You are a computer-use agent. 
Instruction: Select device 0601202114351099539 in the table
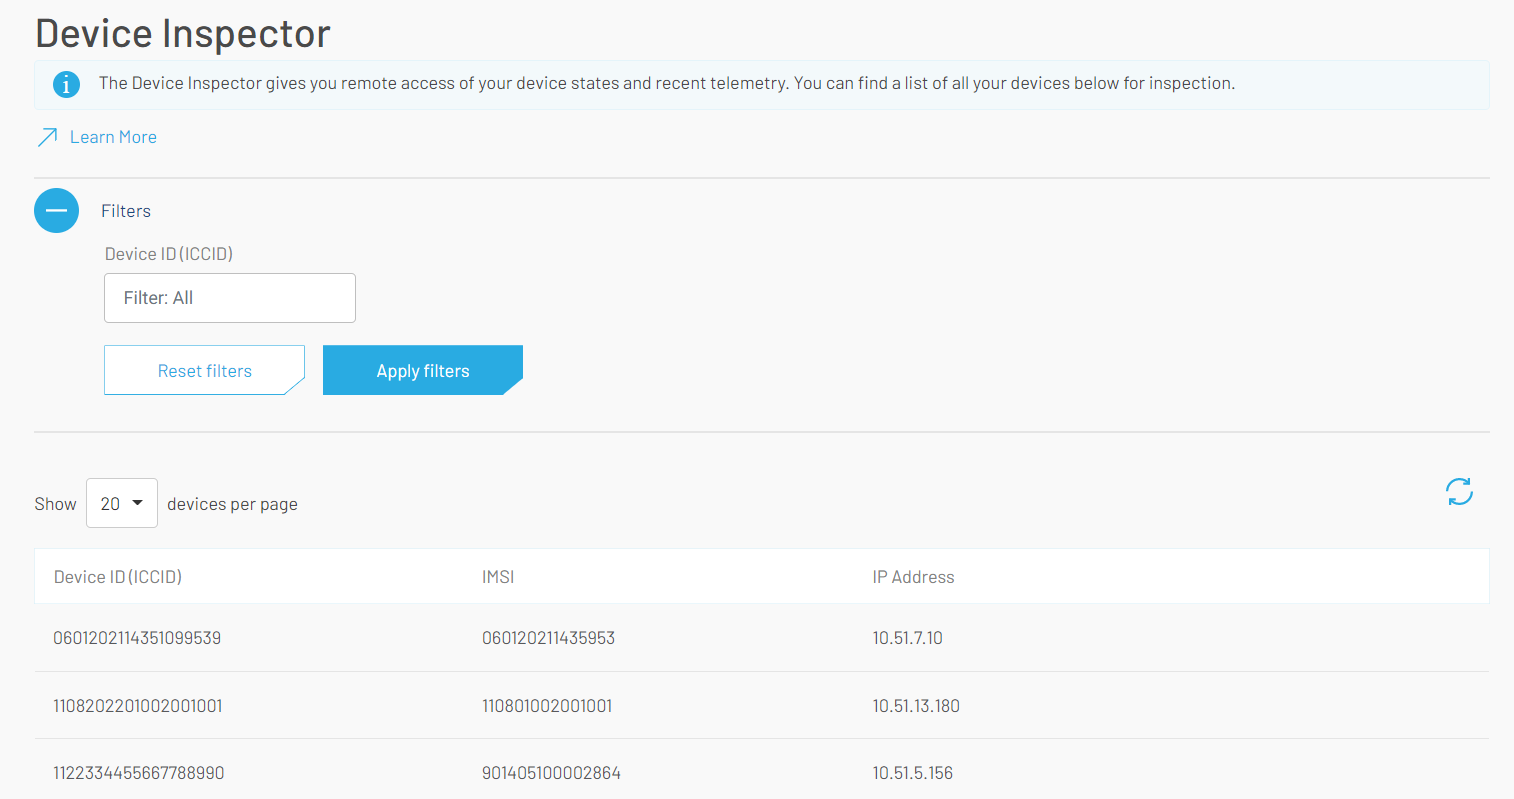pyautogui.click(x=137, y=637)
